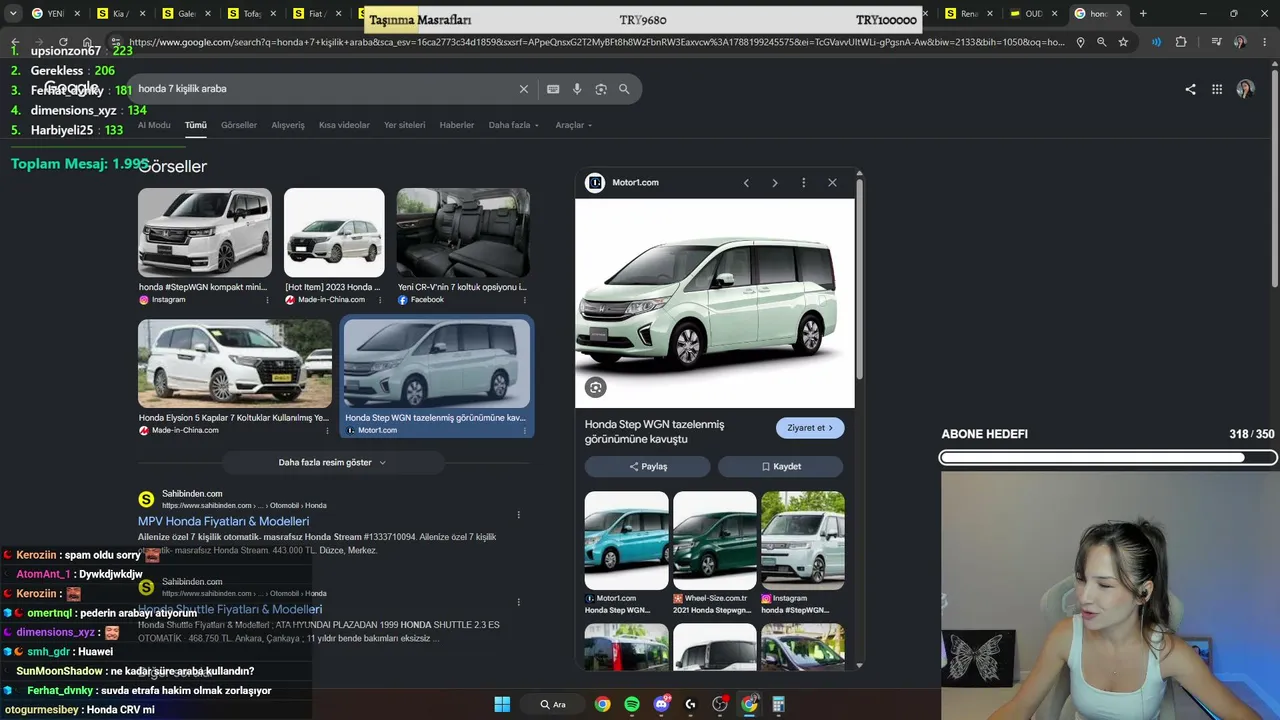Screen dimensions: 1280x720
Task: Switch to Görseller tab
Action: (x=239, y=125)
